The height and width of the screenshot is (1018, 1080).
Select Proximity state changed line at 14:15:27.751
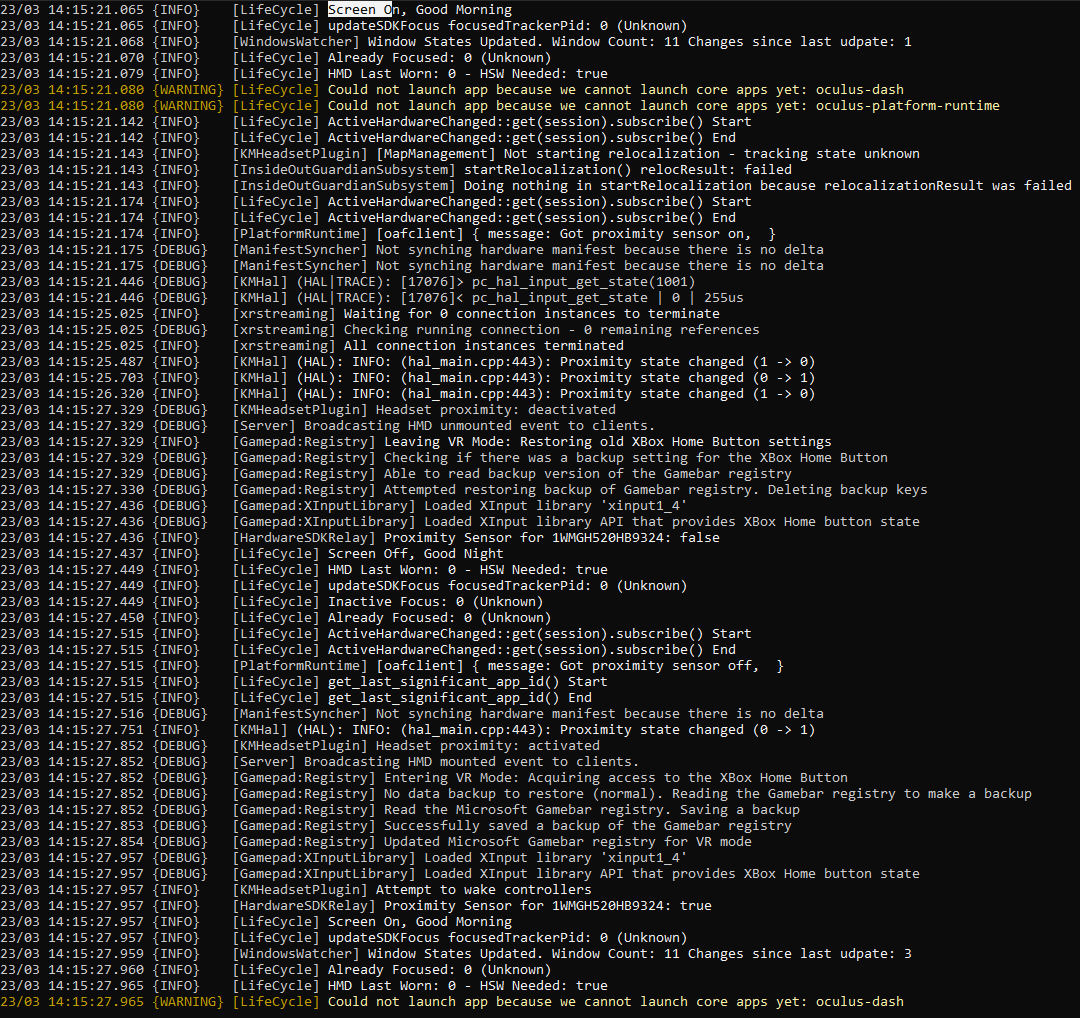click(408, 729)
